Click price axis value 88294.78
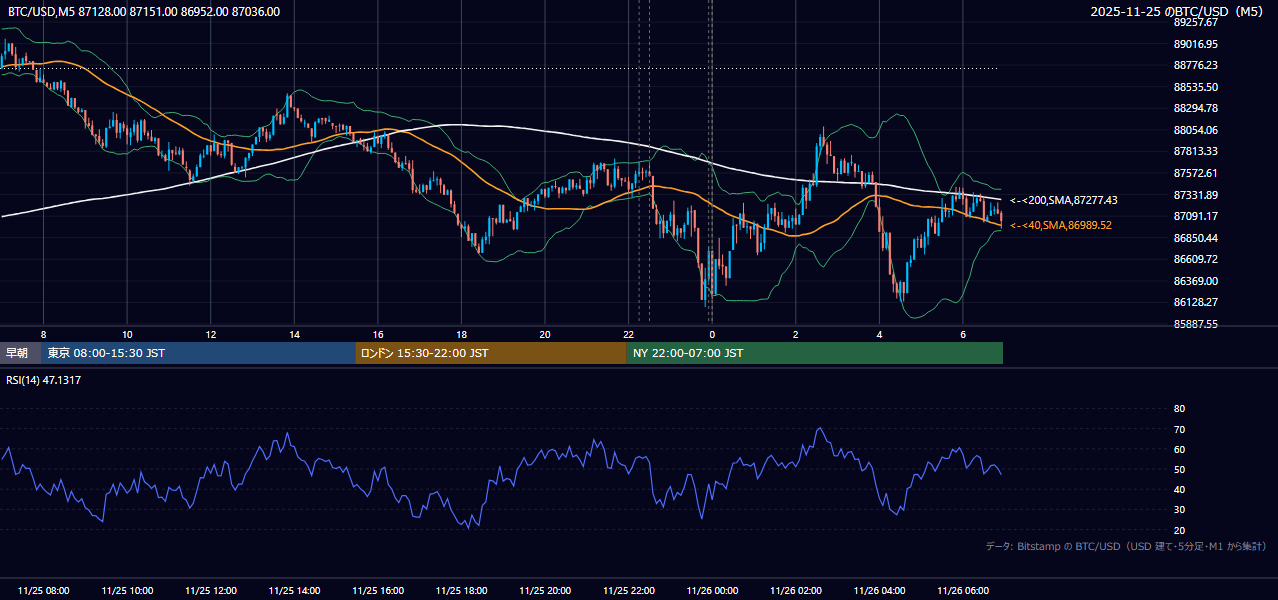 point(1195,108)
